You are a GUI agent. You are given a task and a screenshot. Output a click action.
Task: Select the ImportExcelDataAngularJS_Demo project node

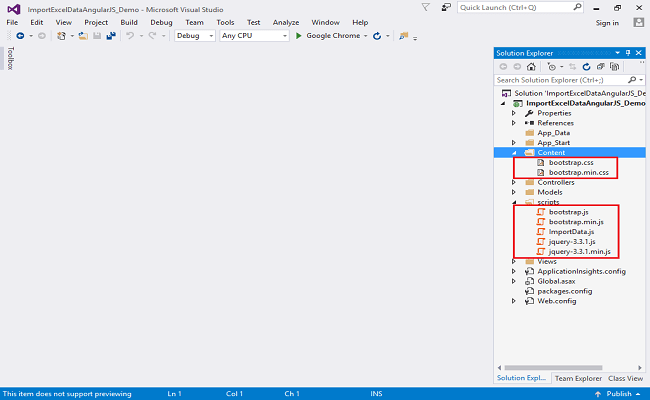click(585, 103)
